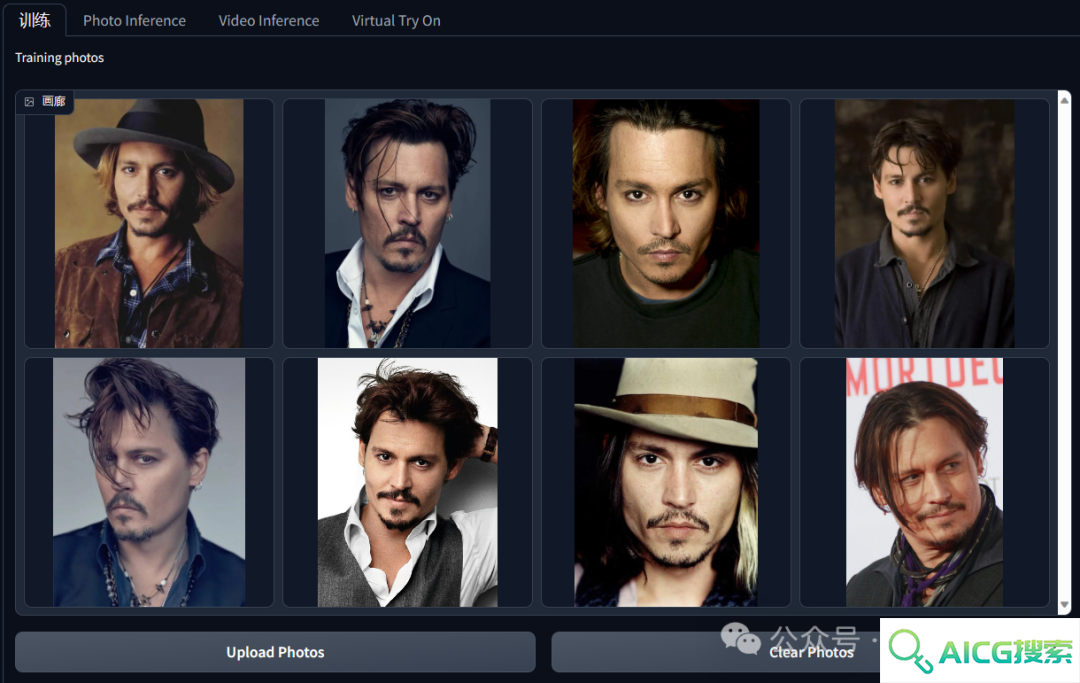Select photo with red MORTDECAI backdrop
This screenshot has height=683, width=1080.
click(924, 482)
